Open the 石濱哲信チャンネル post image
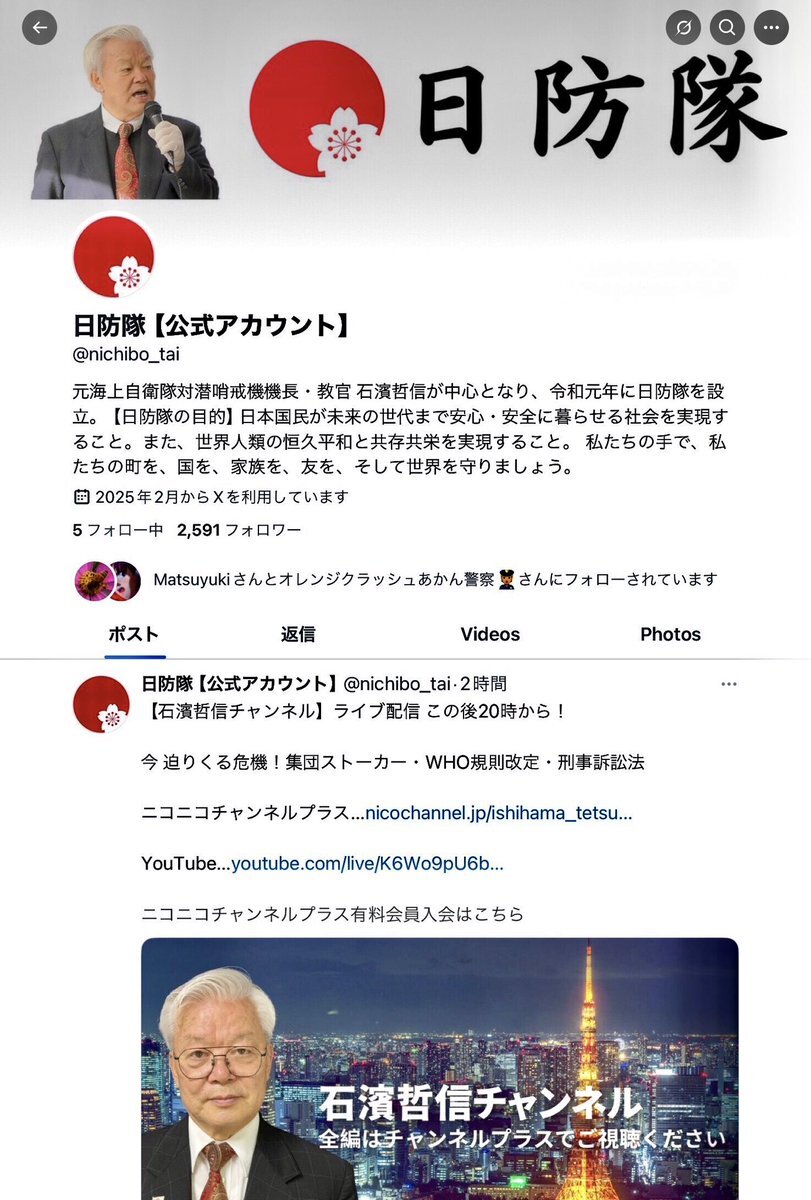 [x=440, y=1068]
